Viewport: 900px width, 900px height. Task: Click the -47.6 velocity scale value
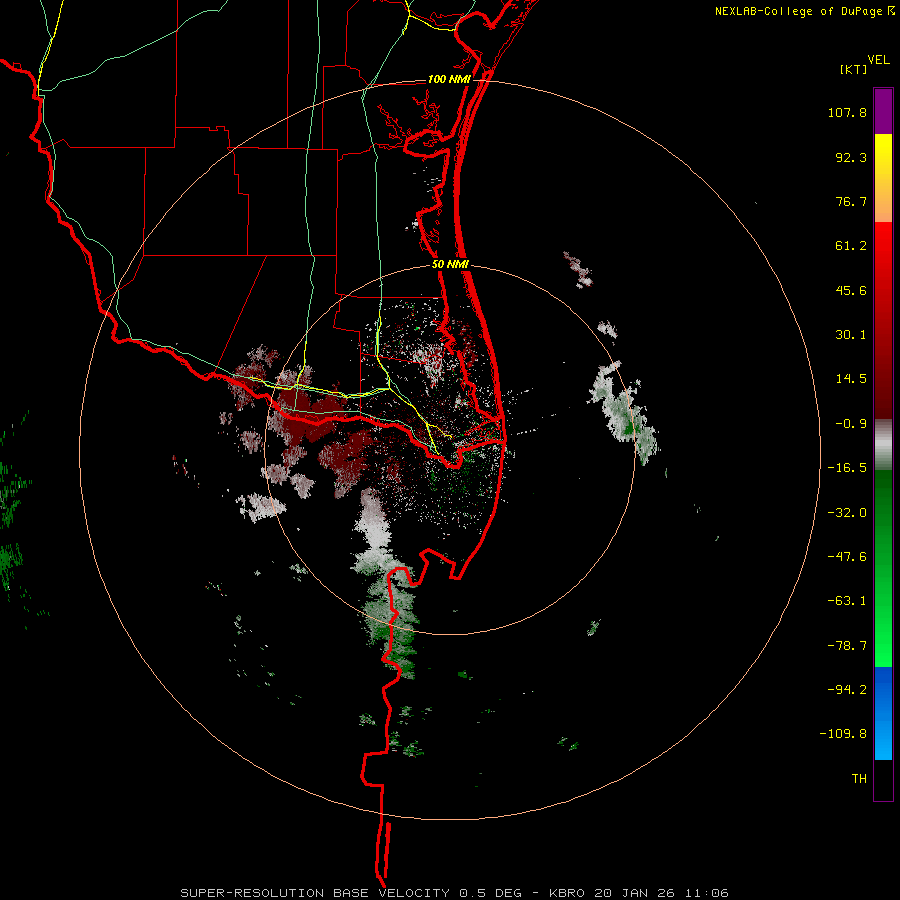click(847, 557)
